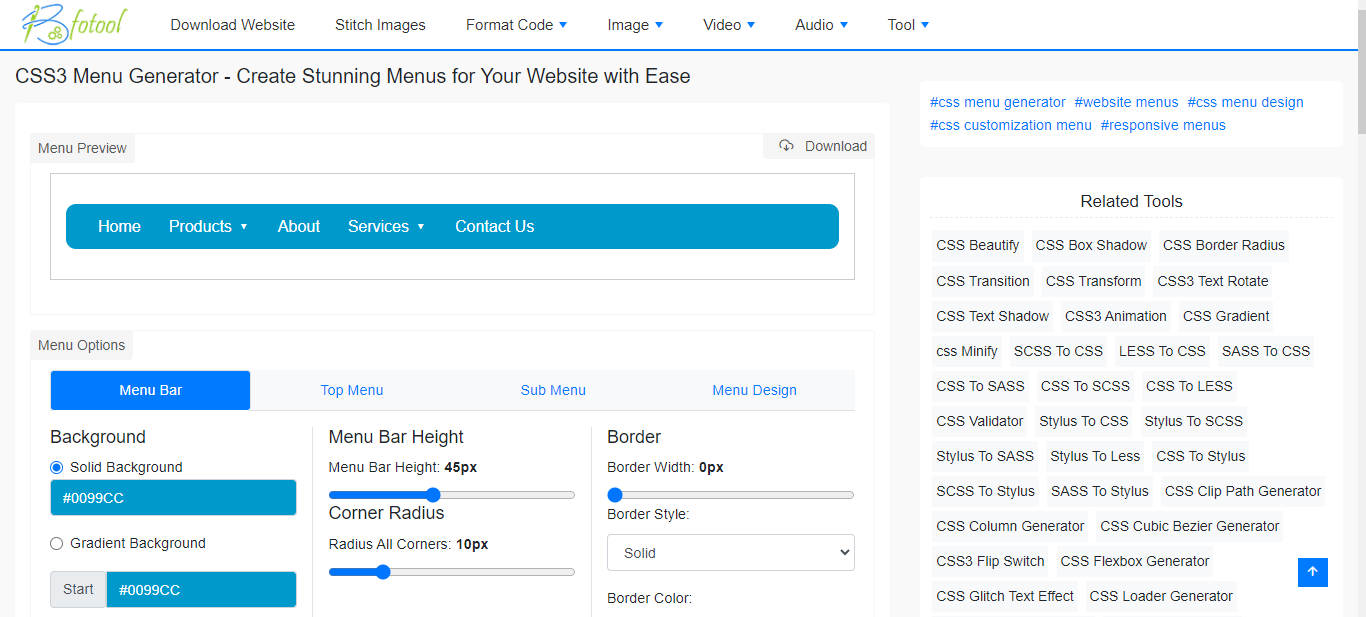This screenshot has height=617, width=1366.
Task: Adjust the Menu Bar Height slider
Action: tap(432, 494)
